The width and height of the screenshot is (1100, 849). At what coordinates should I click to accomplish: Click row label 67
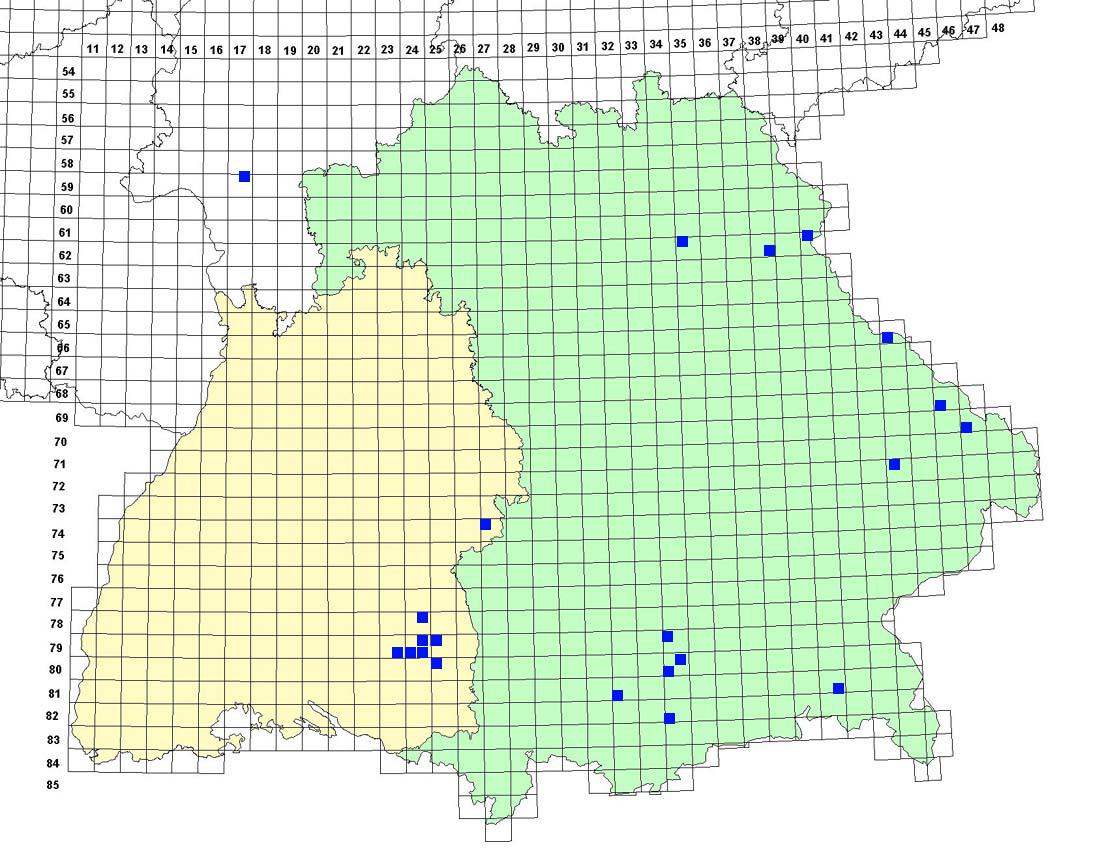(x=62, y=370)
